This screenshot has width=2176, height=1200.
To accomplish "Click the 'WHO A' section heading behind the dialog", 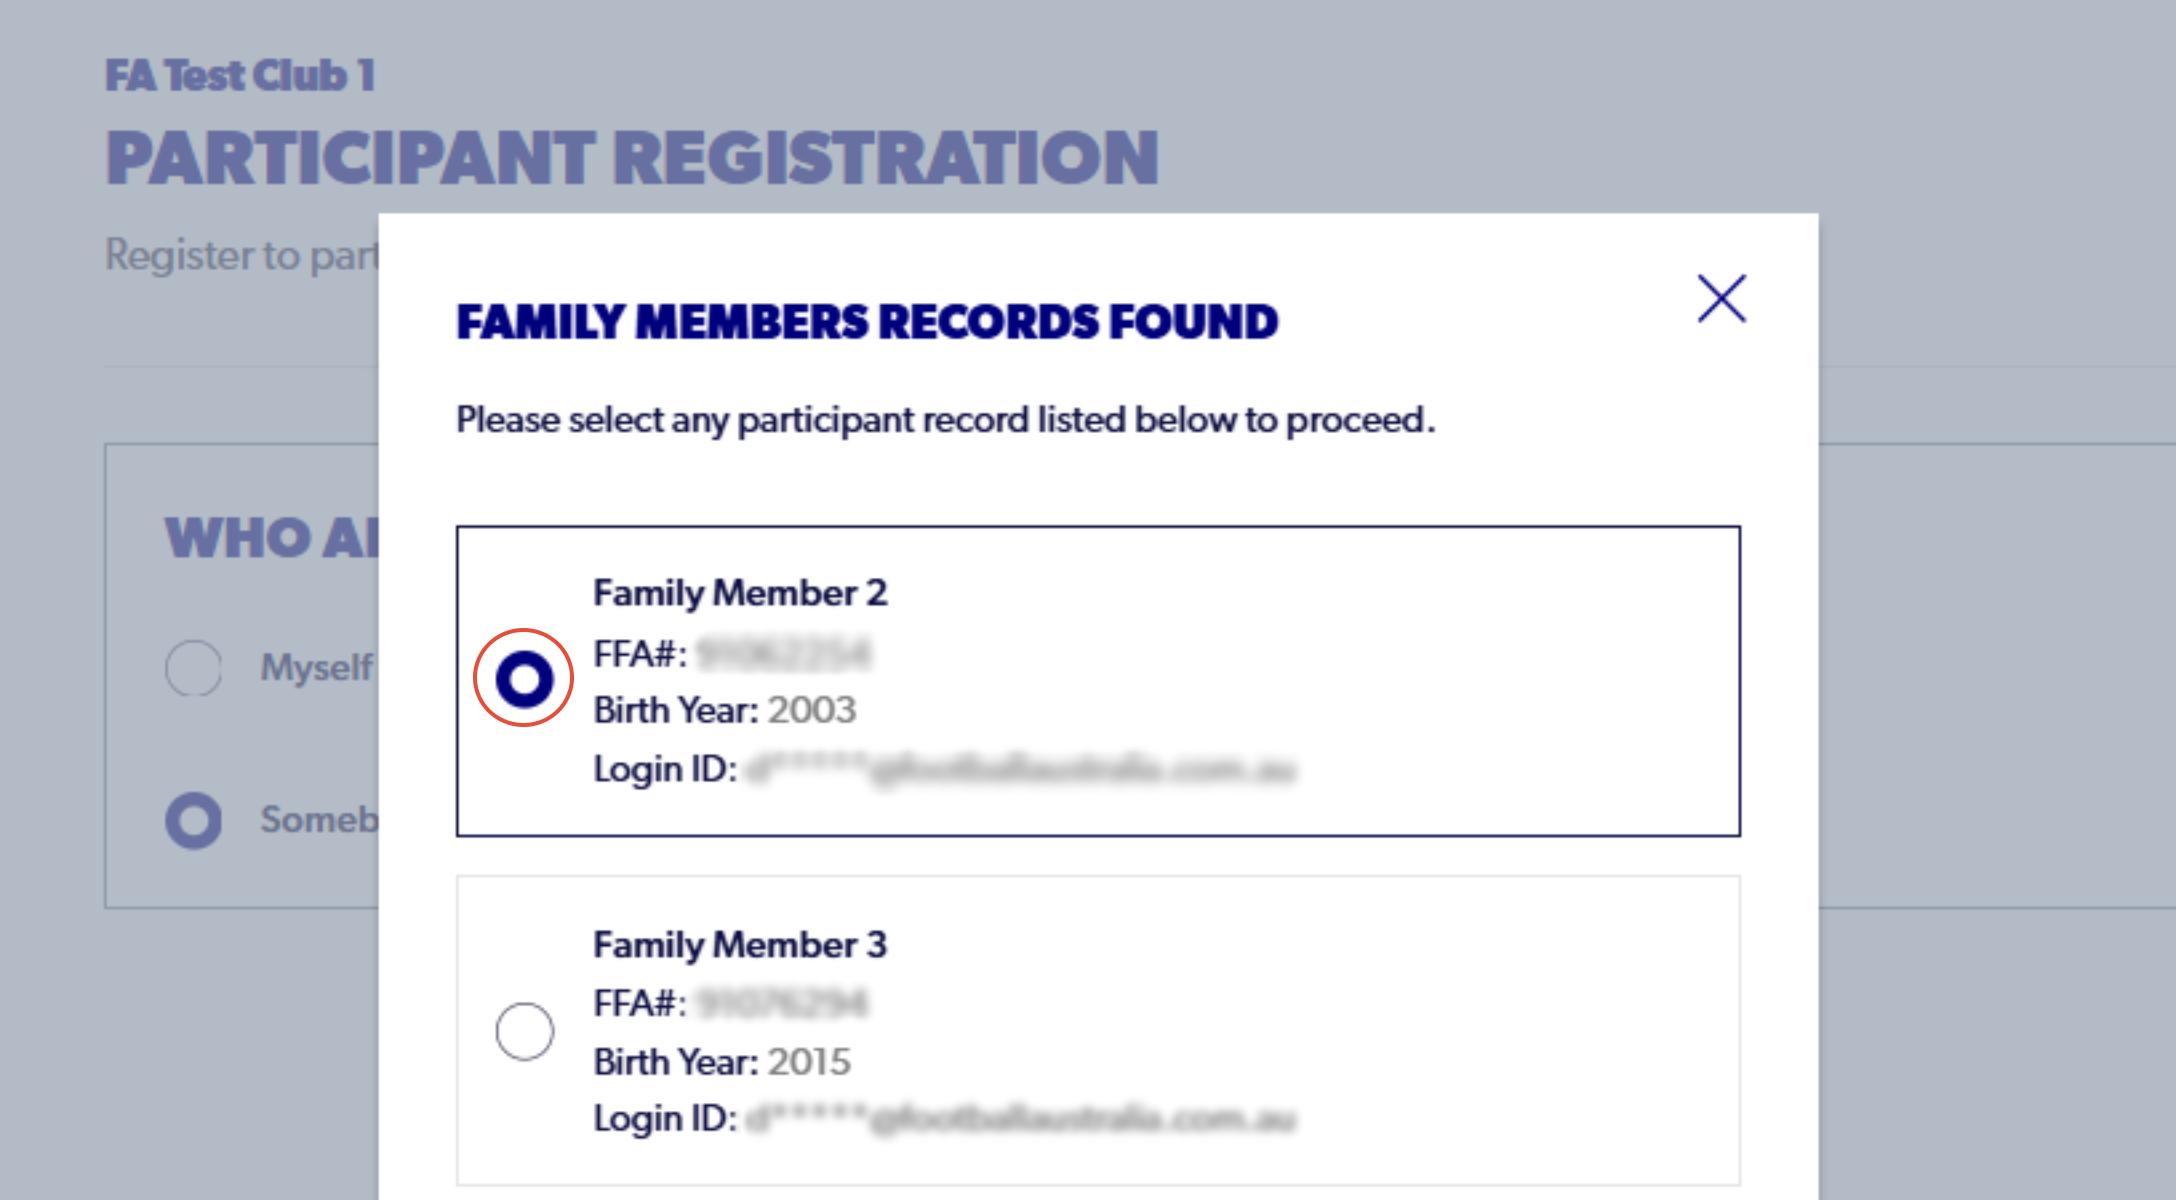I will 272,538.
